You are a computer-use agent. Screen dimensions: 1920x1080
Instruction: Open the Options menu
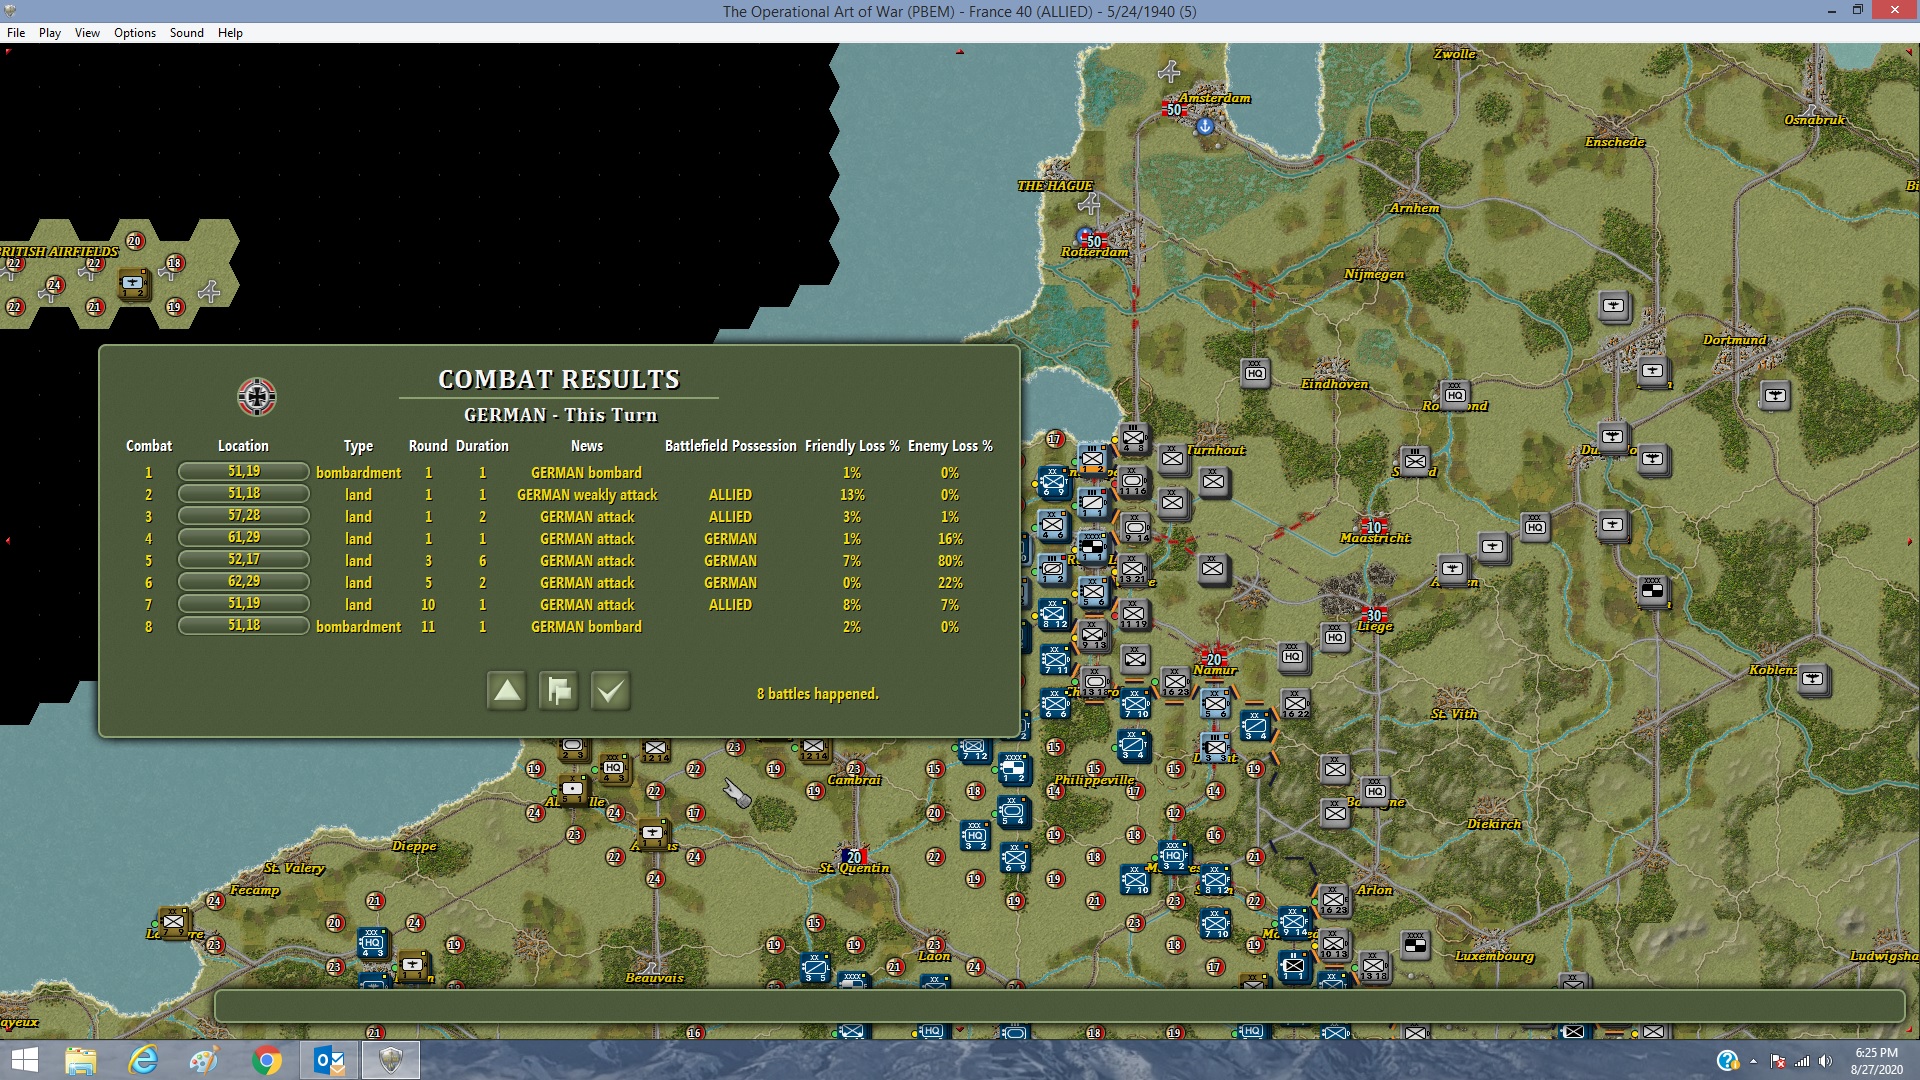[134, 33]
